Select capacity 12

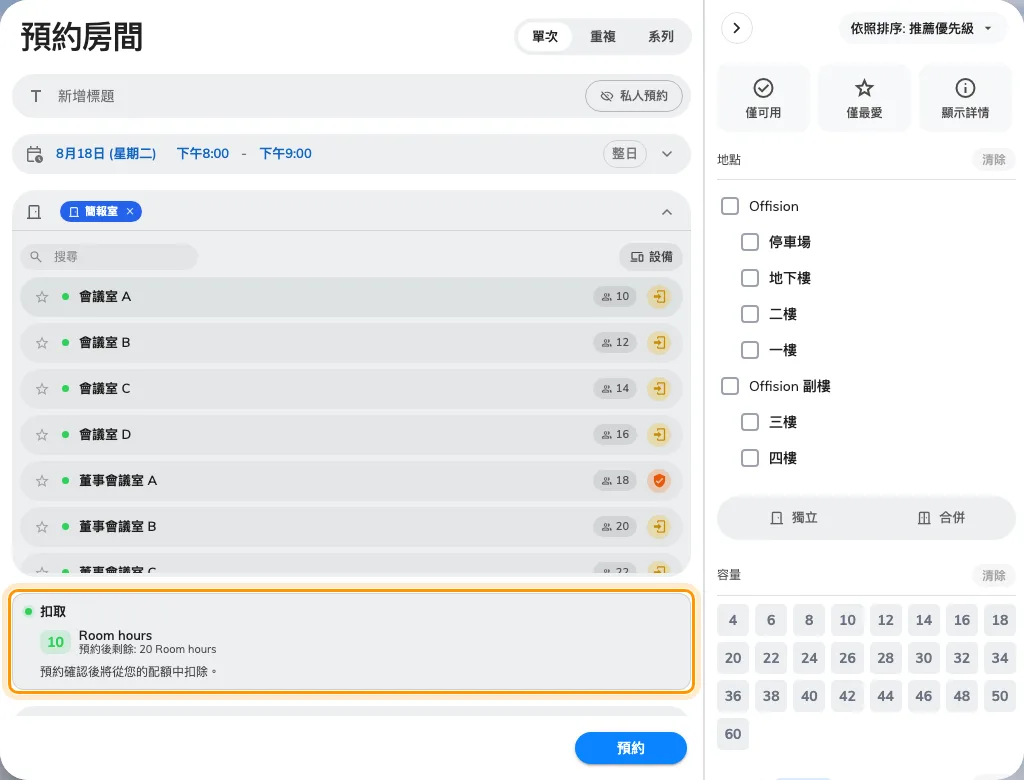point(886,621)
